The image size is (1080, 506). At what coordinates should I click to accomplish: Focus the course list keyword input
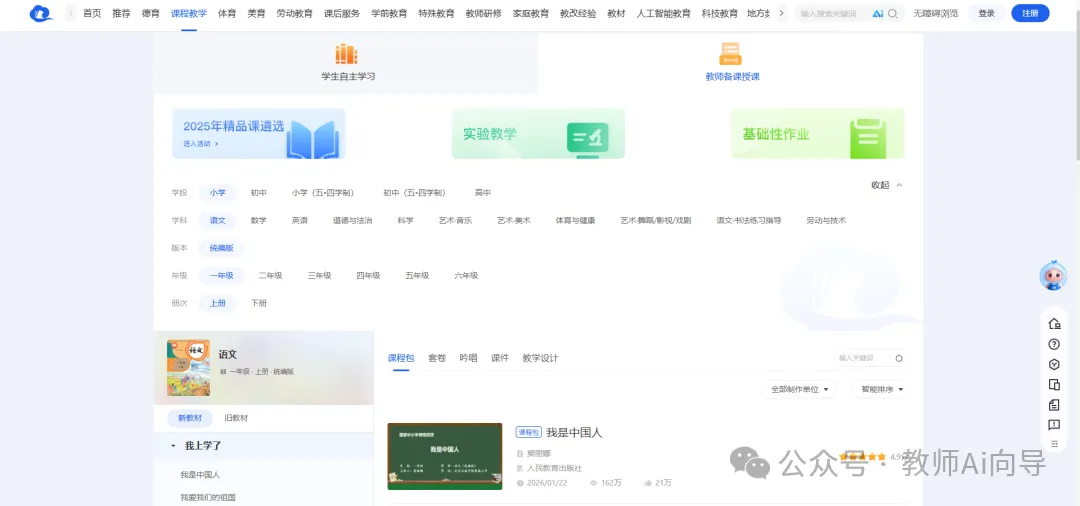pyautogui.click(x=864, y=358)
